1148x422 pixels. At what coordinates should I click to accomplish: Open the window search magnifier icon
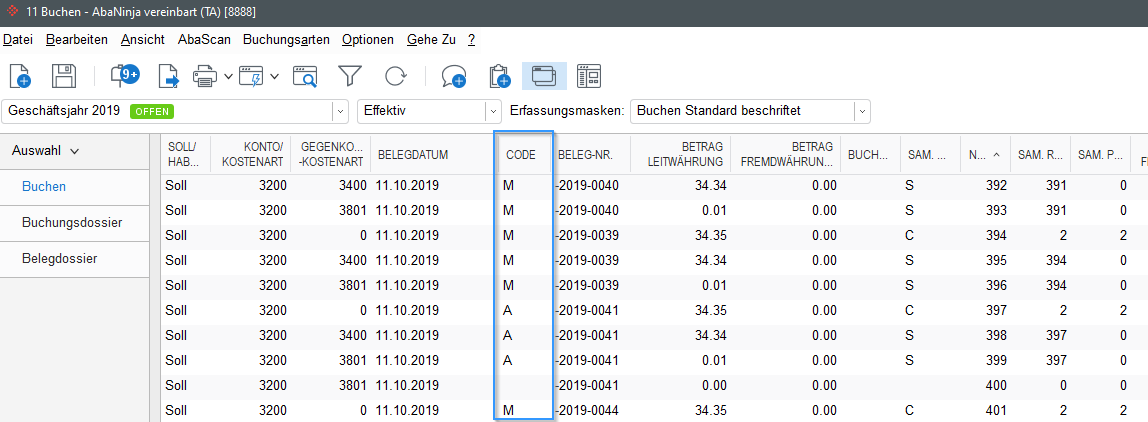(305, 75)
